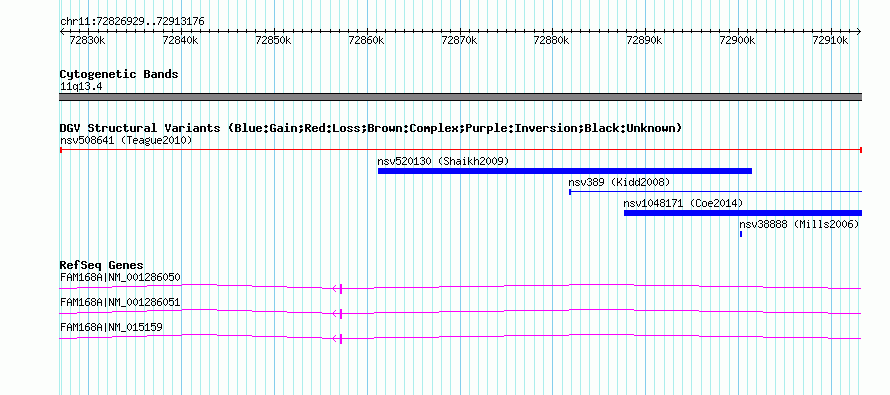This screenshot has height=395, width=890.
Task: Click the 11q13.4 band label
Action: pos(81,87)
